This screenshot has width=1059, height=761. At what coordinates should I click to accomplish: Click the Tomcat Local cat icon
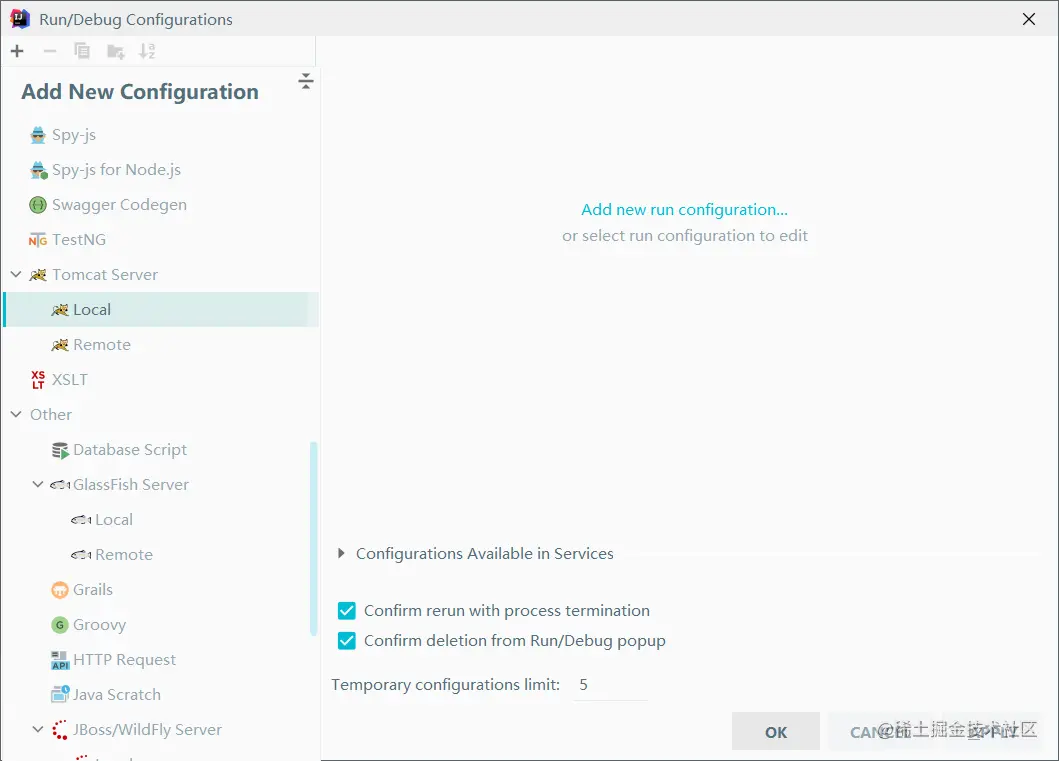click(x=60, y=310)
